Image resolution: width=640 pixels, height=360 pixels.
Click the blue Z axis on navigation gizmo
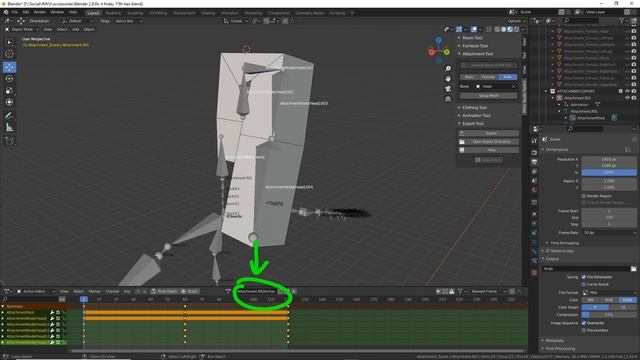coord(438,40)
